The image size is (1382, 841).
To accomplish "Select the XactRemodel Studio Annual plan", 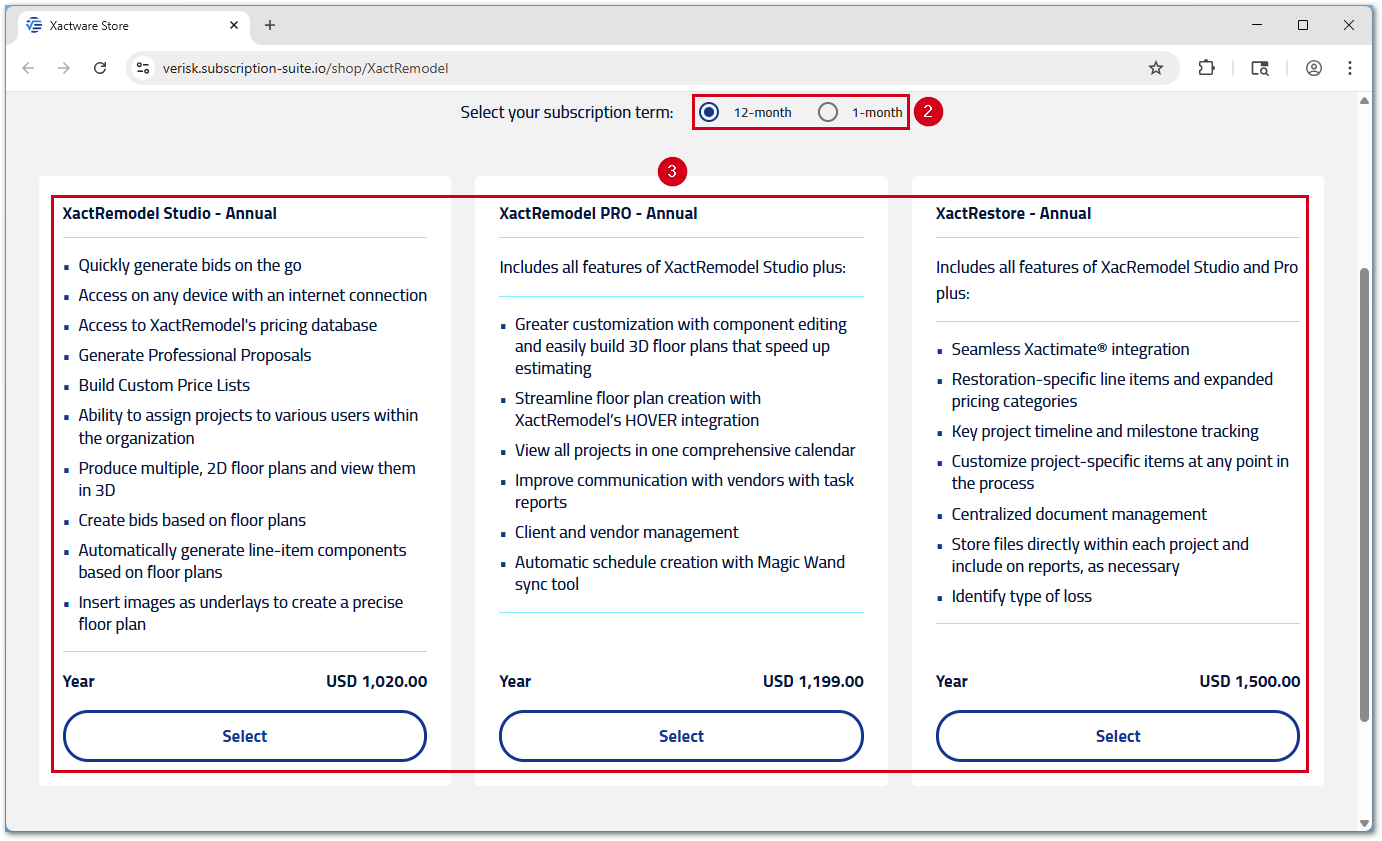I will click(245, 736).
